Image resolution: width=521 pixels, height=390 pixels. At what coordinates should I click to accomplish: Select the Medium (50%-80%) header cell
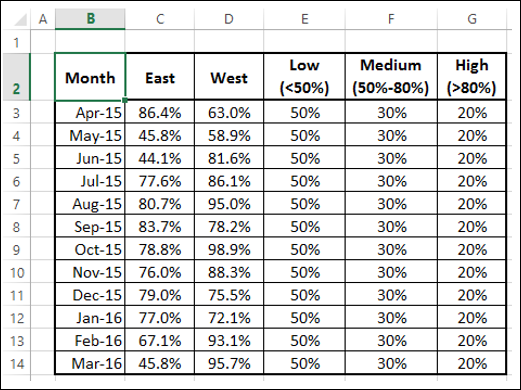click(391, 77)
